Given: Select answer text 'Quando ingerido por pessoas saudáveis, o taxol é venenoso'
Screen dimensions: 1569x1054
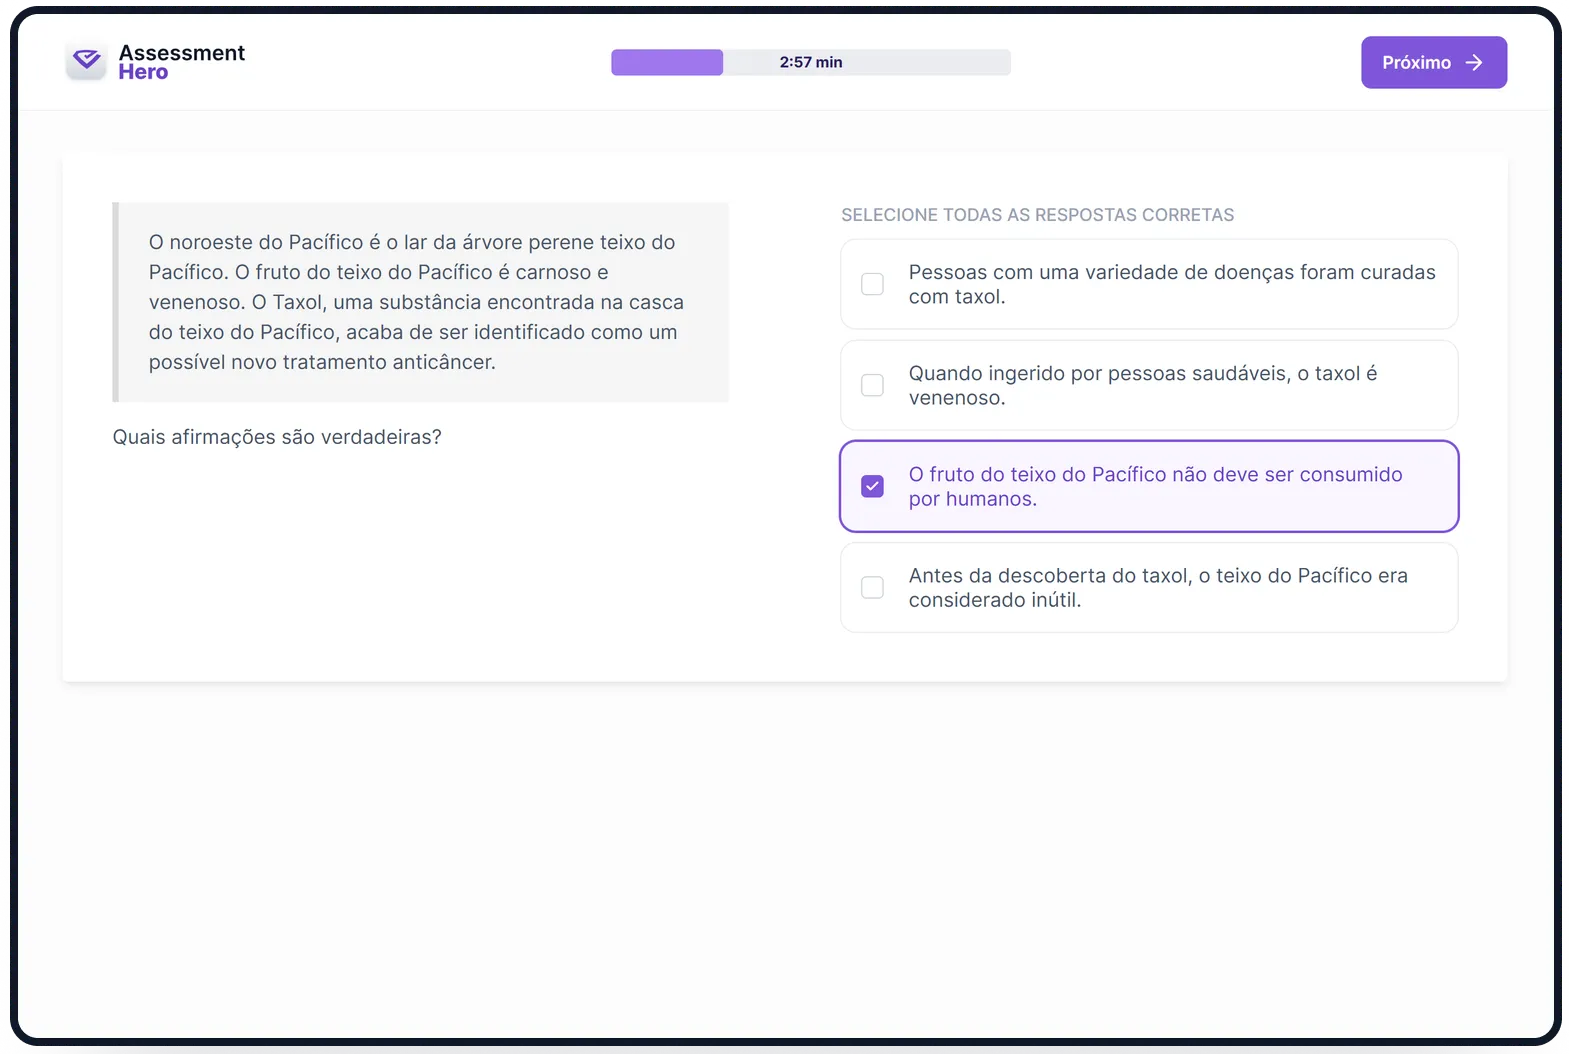Looking at the screenshot, I should click(1143, 385).
